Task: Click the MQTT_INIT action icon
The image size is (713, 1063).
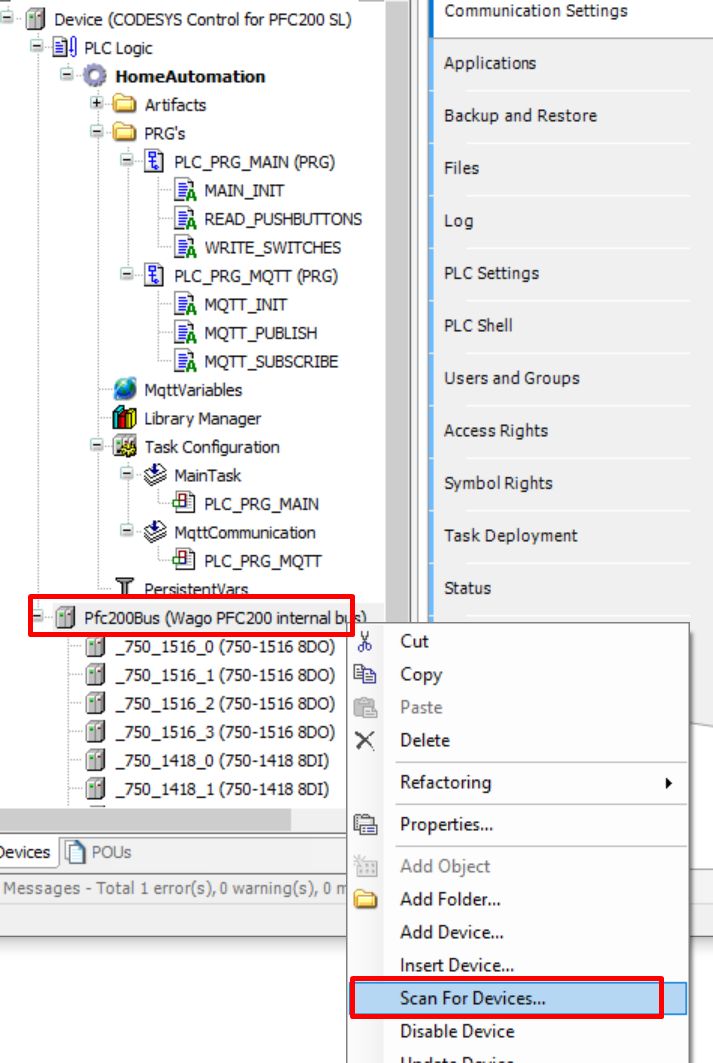Action: (185, 304)
